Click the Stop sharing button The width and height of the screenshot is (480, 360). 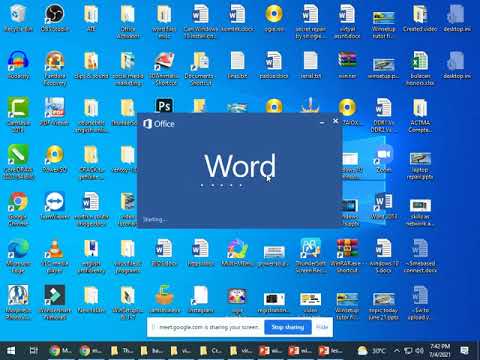tap(288, 327)
